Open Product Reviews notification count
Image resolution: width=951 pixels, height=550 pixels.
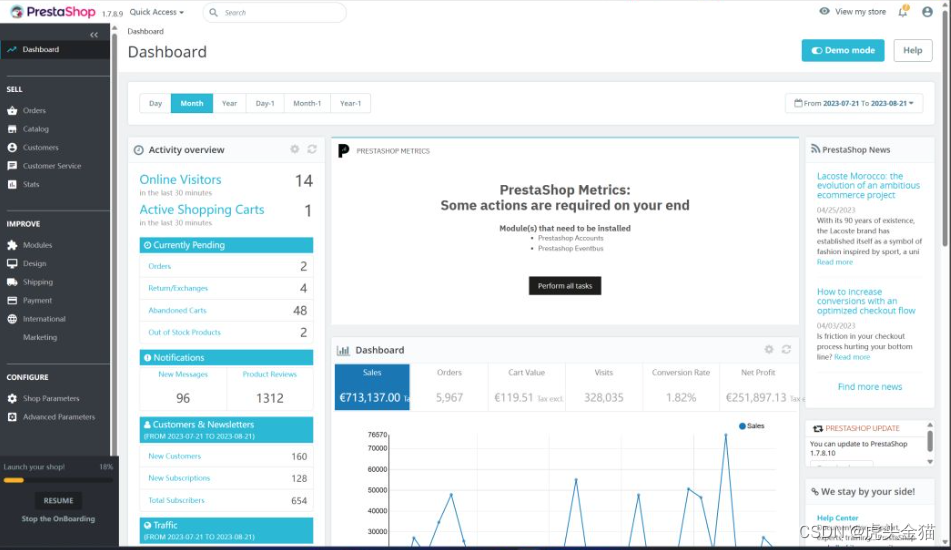tap(269, 398)
